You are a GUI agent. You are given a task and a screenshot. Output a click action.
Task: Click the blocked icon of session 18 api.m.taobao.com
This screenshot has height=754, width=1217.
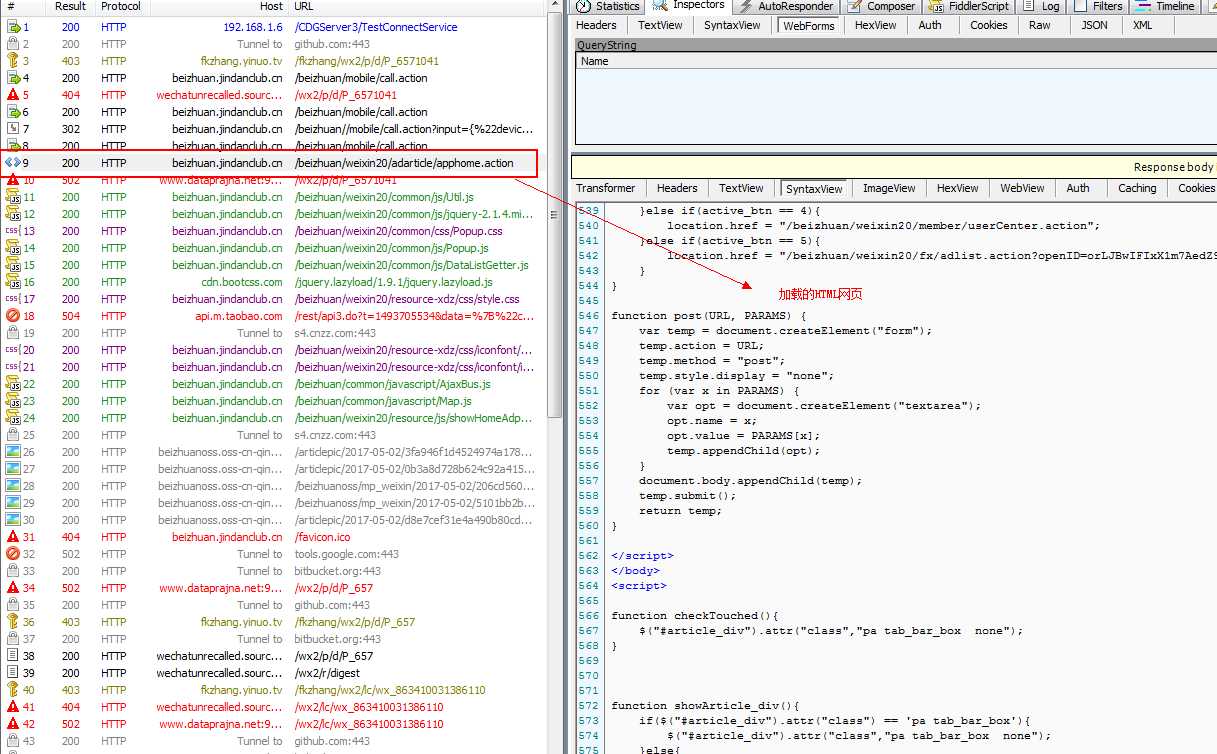[13, 316]
